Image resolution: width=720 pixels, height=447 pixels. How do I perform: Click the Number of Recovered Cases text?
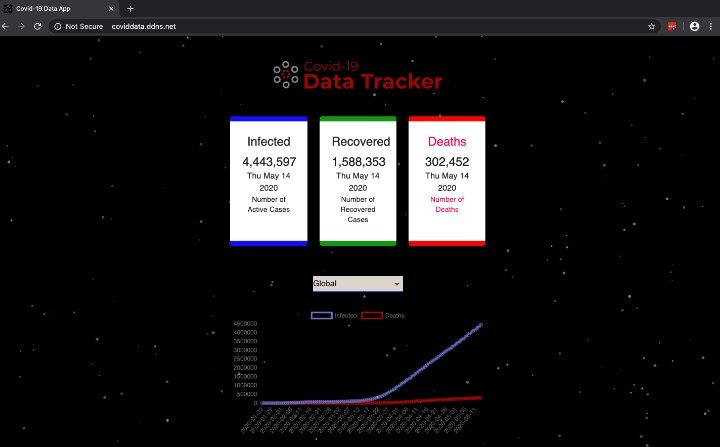(358, 209)
